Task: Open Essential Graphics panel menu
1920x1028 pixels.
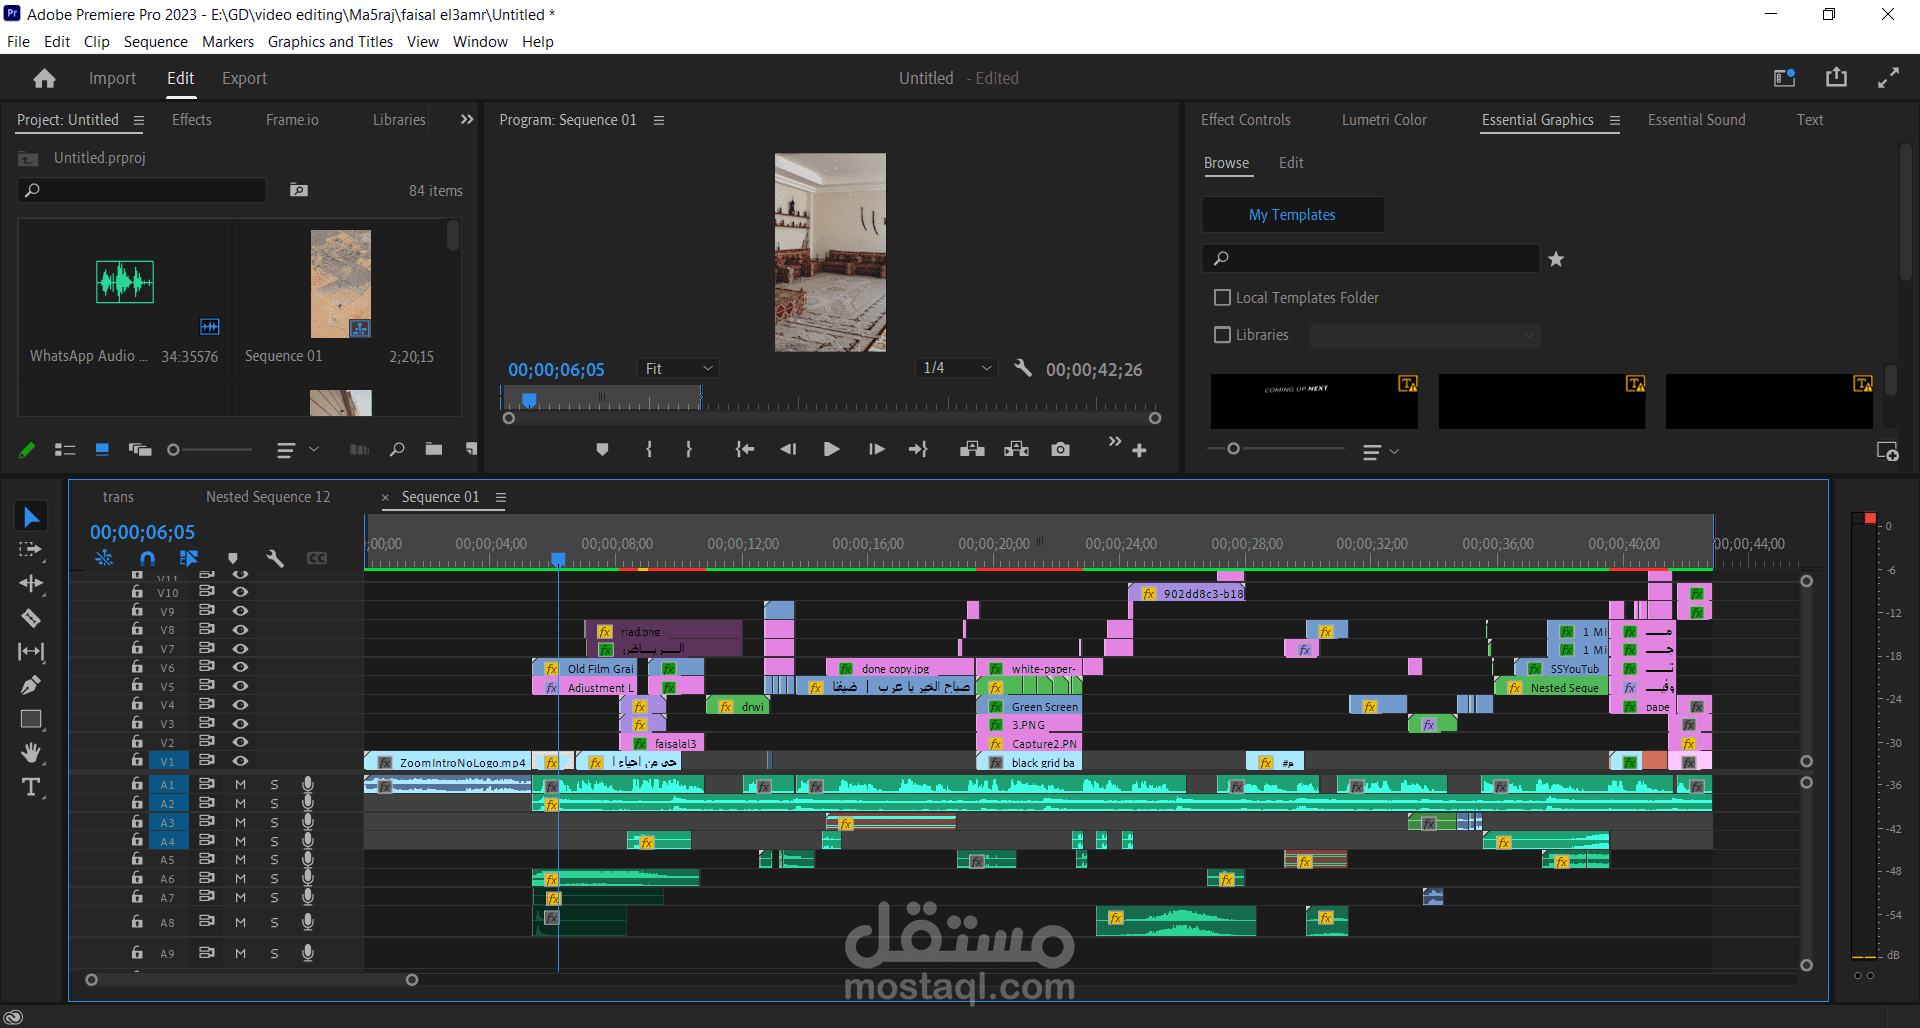Action: (x=1614, y=121)
